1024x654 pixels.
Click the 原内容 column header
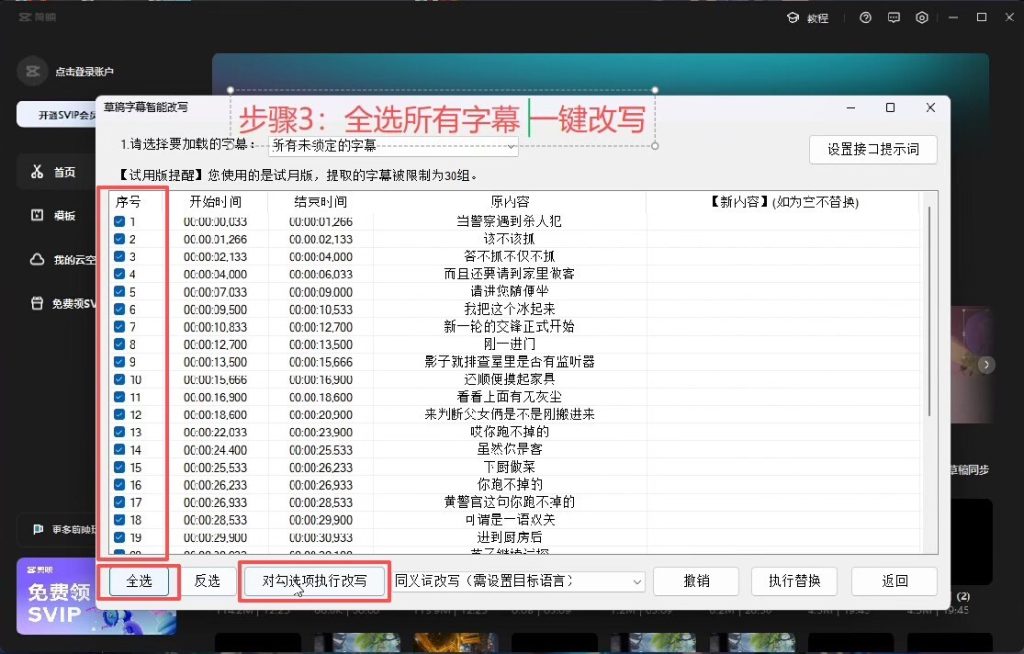509,202
